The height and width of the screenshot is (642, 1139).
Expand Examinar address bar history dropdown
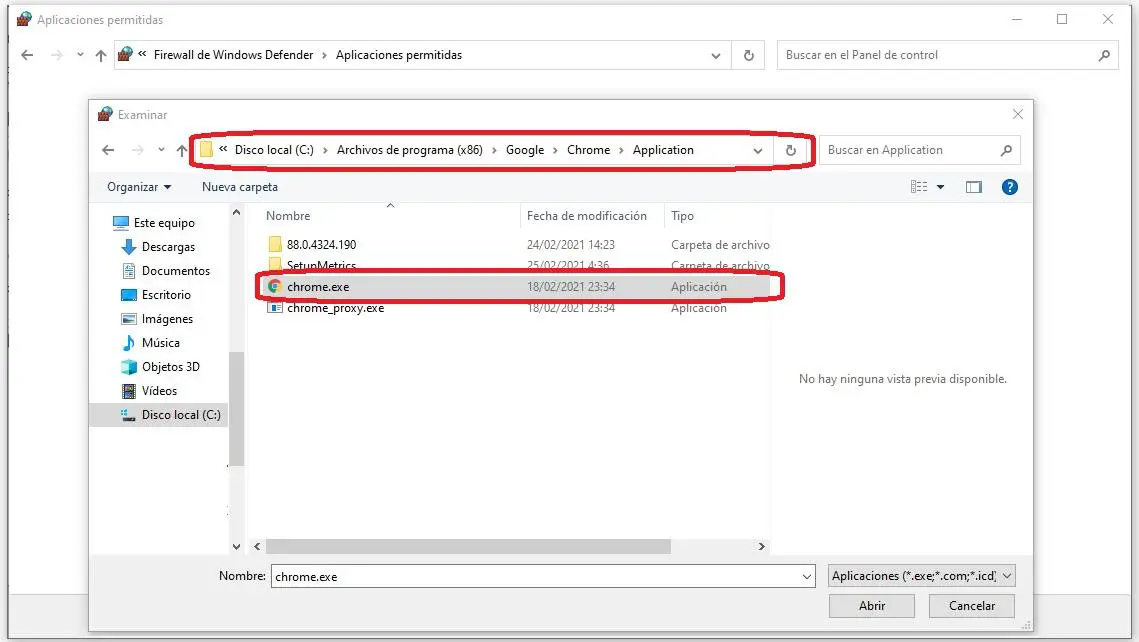pyautogui.click(x=758, y=151)
